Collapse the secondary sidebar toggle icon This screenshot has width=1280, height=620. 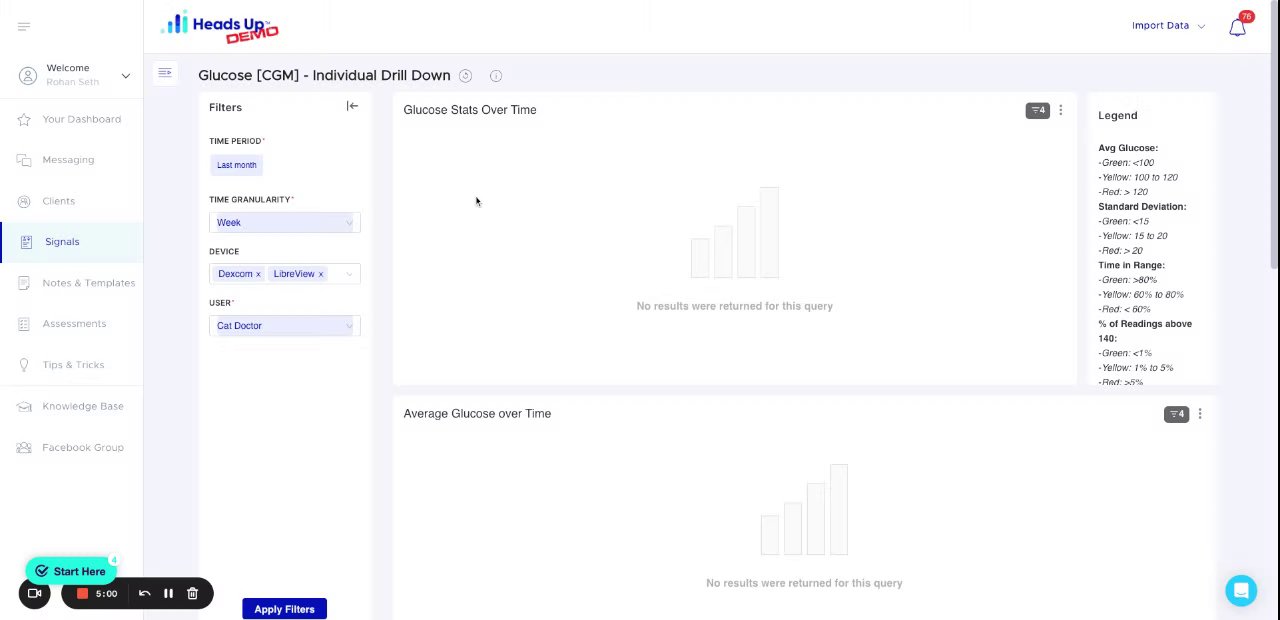coord(165,72)
